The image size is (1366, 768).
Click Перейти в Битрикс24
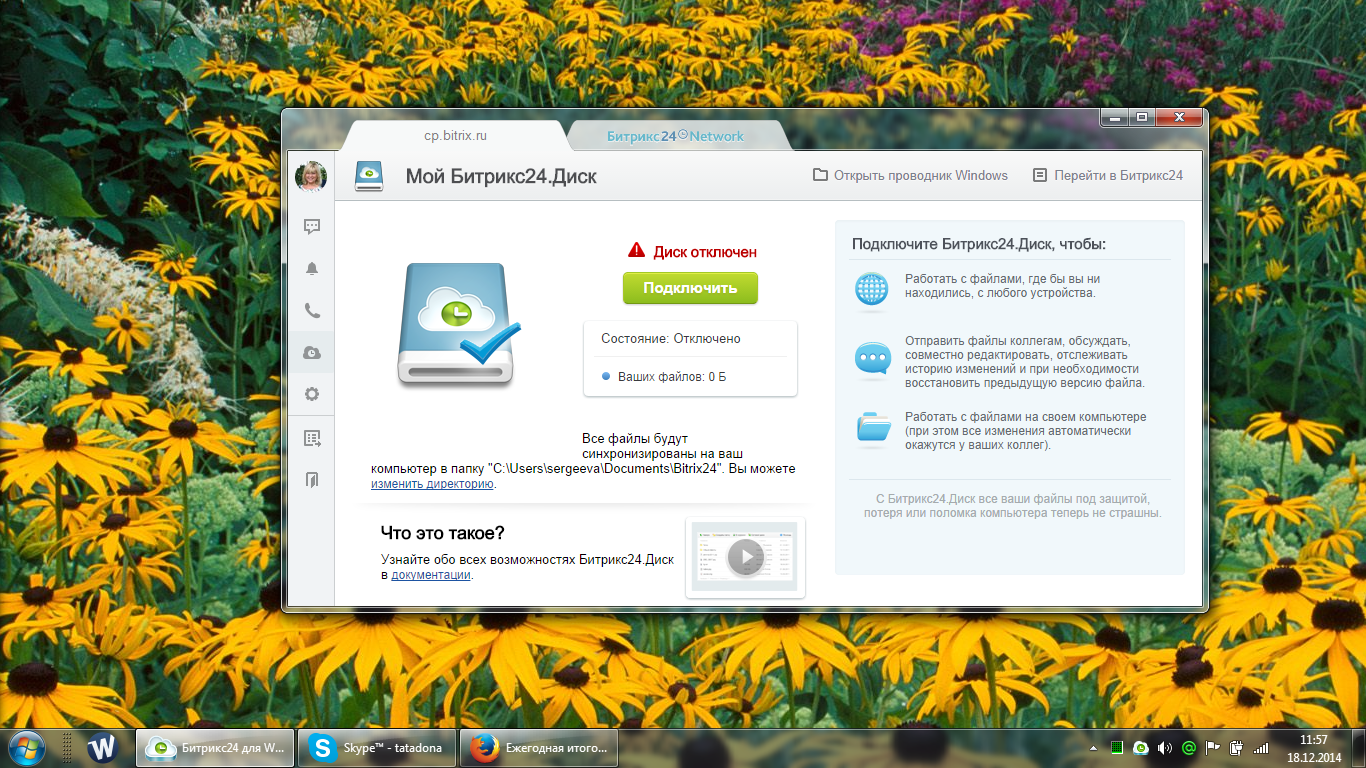[1107, 175]
